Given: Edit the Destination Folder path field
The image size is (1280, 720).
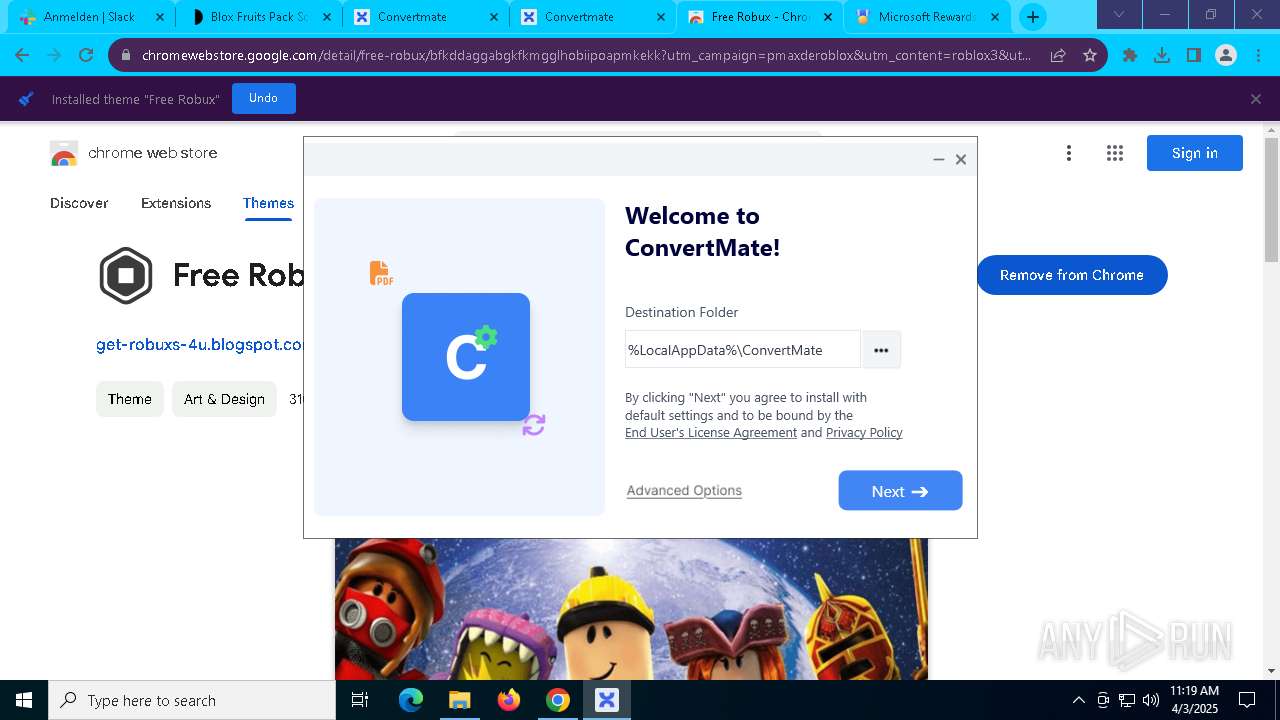Looking at the screenshot, I should pyautogui.click(x=742, y=350).
